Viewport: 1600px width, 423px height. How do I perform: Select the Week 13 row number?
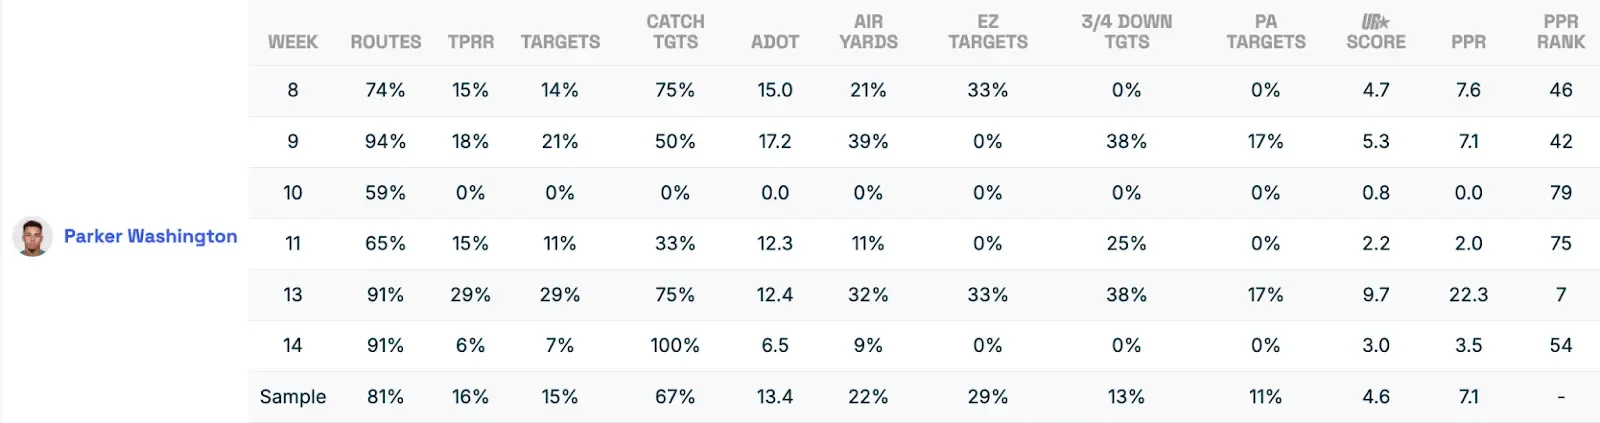pyautogui.click(x=292, y=295)
